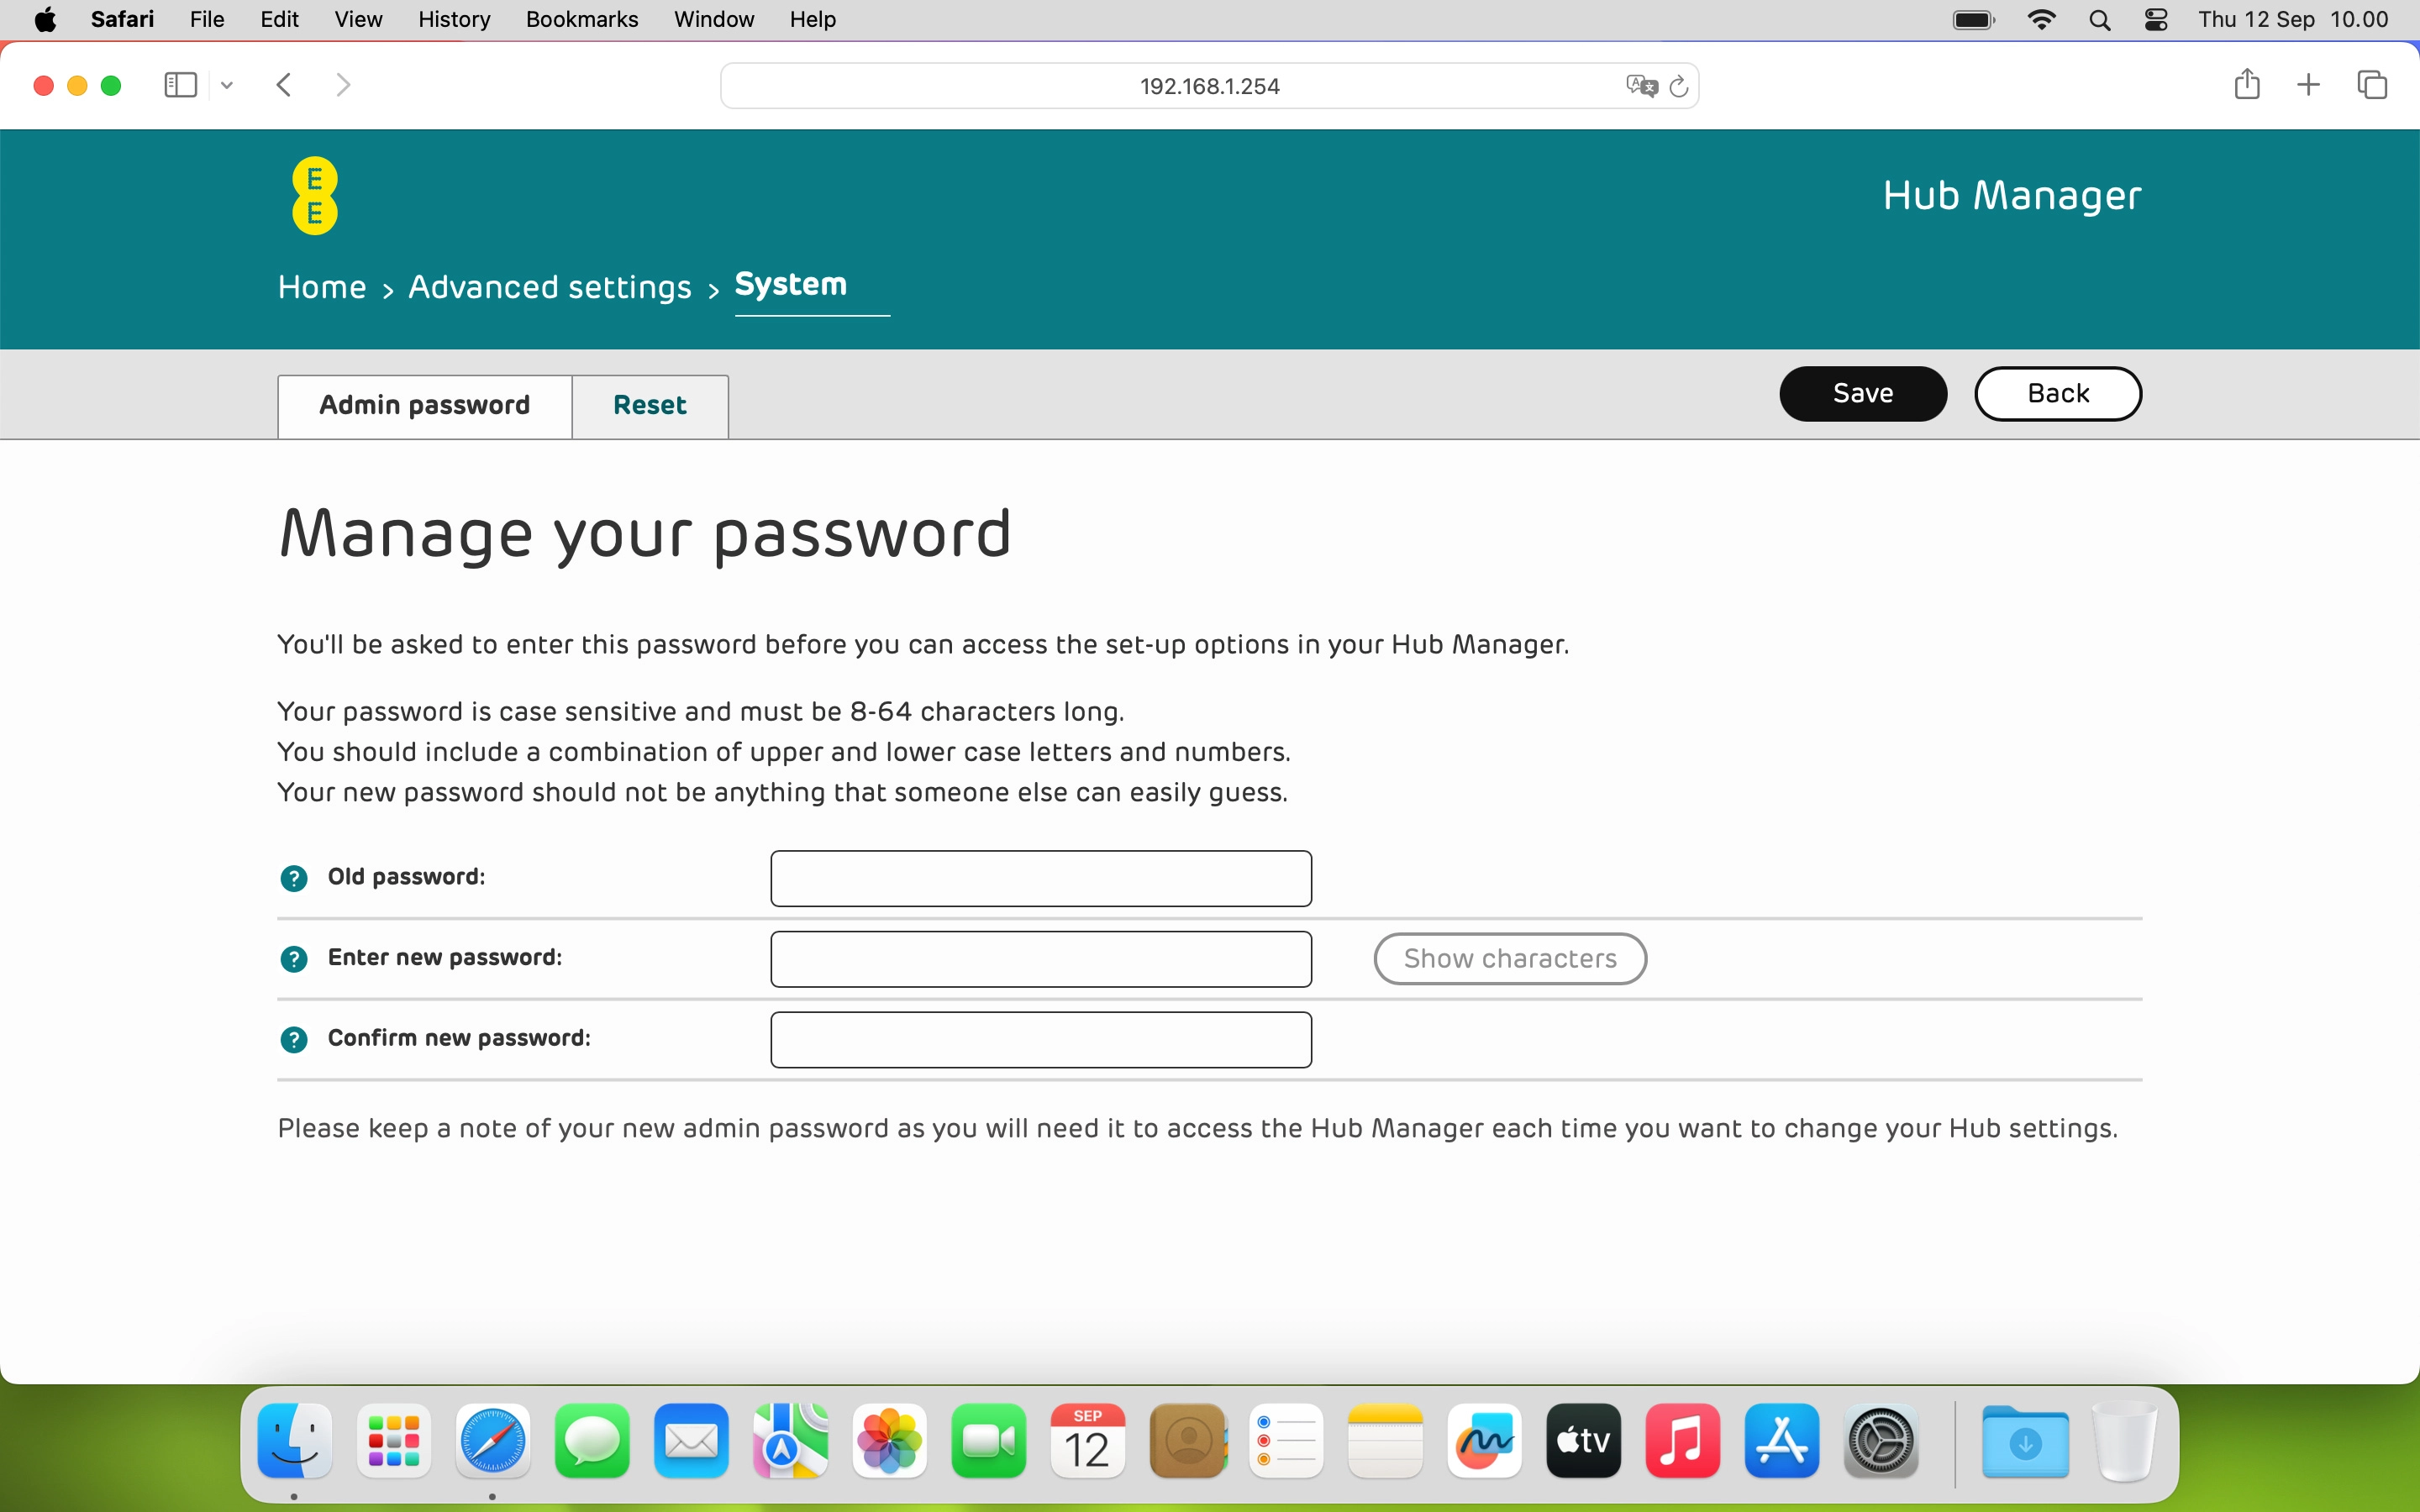Click help icon beside Old password

point(293,878)
